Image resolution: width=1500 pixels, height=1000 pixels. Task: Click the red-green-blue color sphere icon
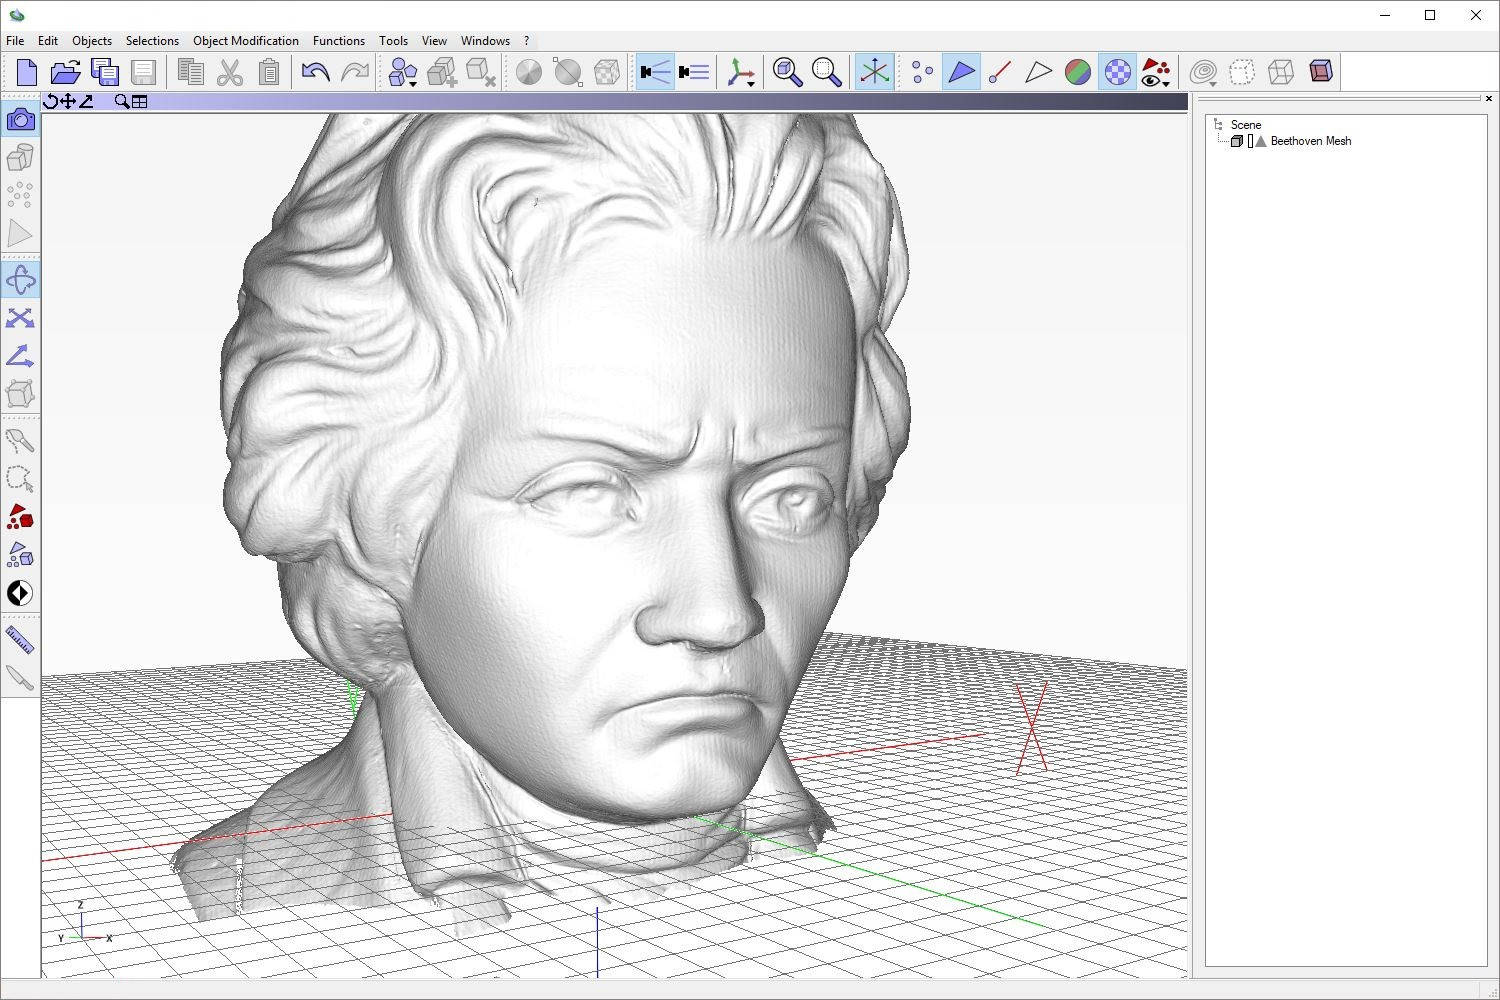coord(1078,72)
